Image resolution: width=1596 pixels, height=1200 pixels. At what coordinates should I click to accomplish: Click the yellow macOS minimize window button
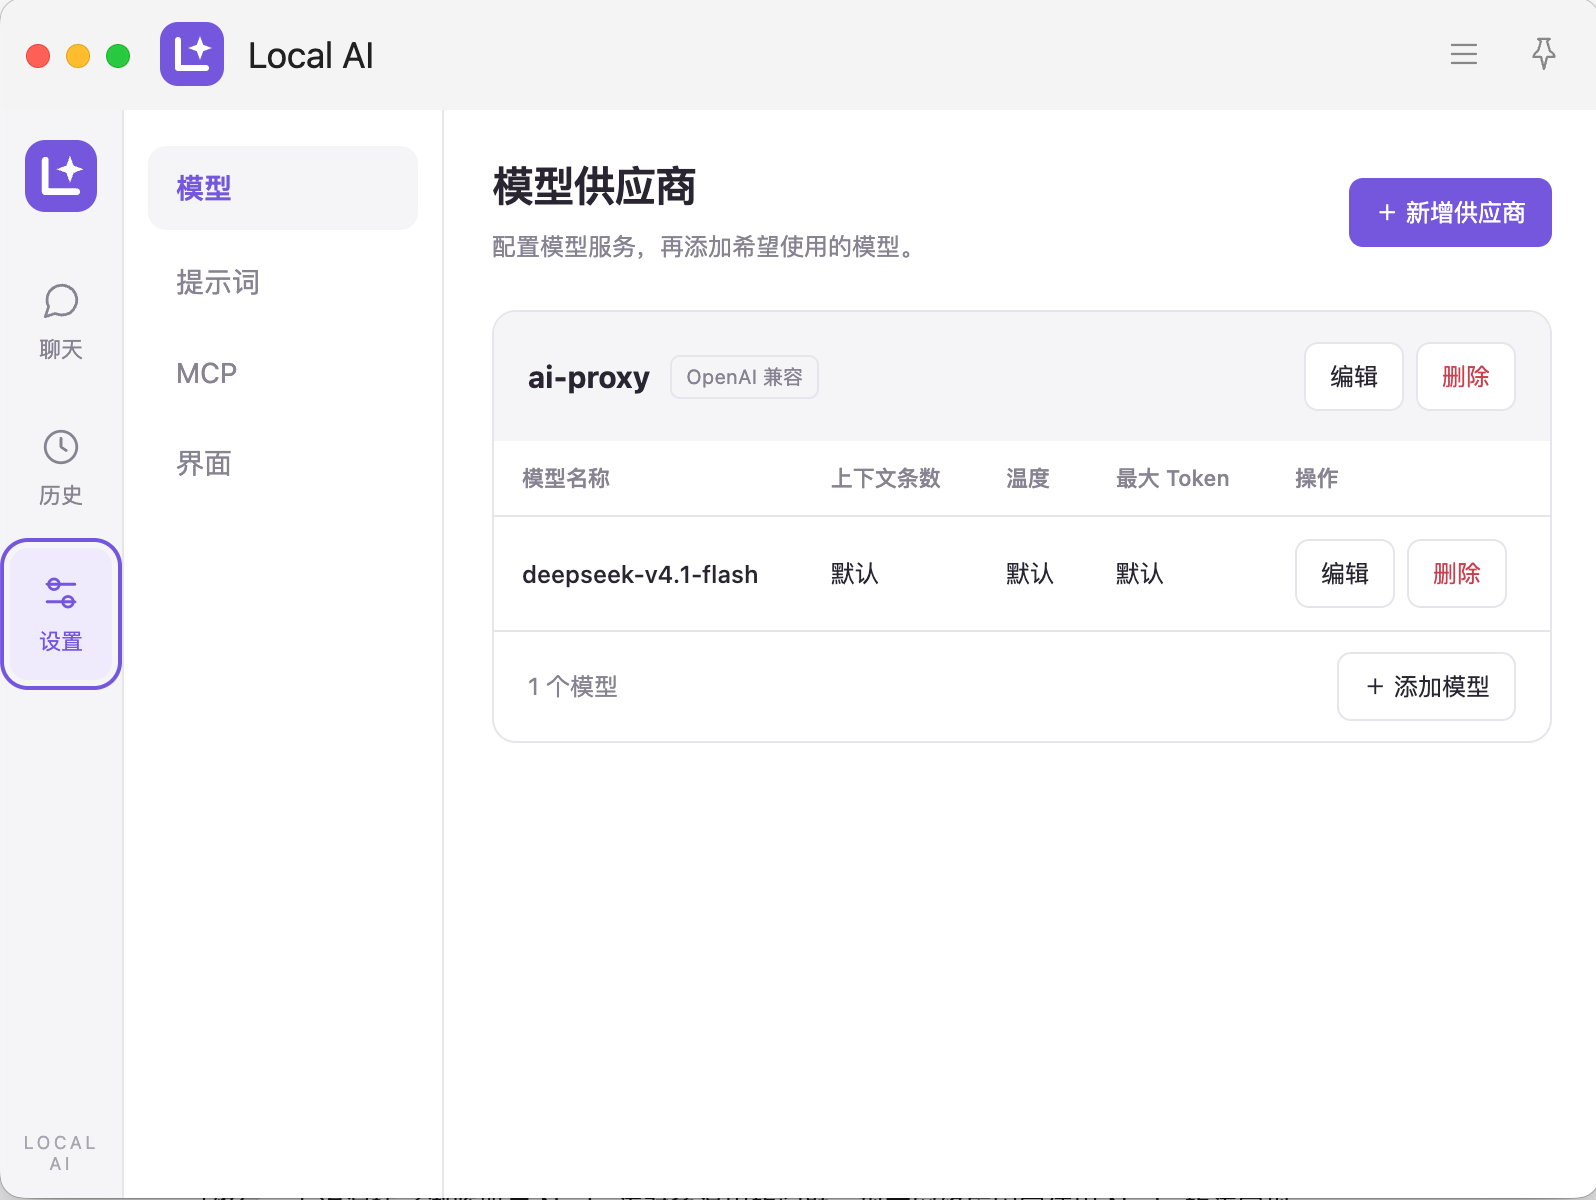tap(78, 56)
